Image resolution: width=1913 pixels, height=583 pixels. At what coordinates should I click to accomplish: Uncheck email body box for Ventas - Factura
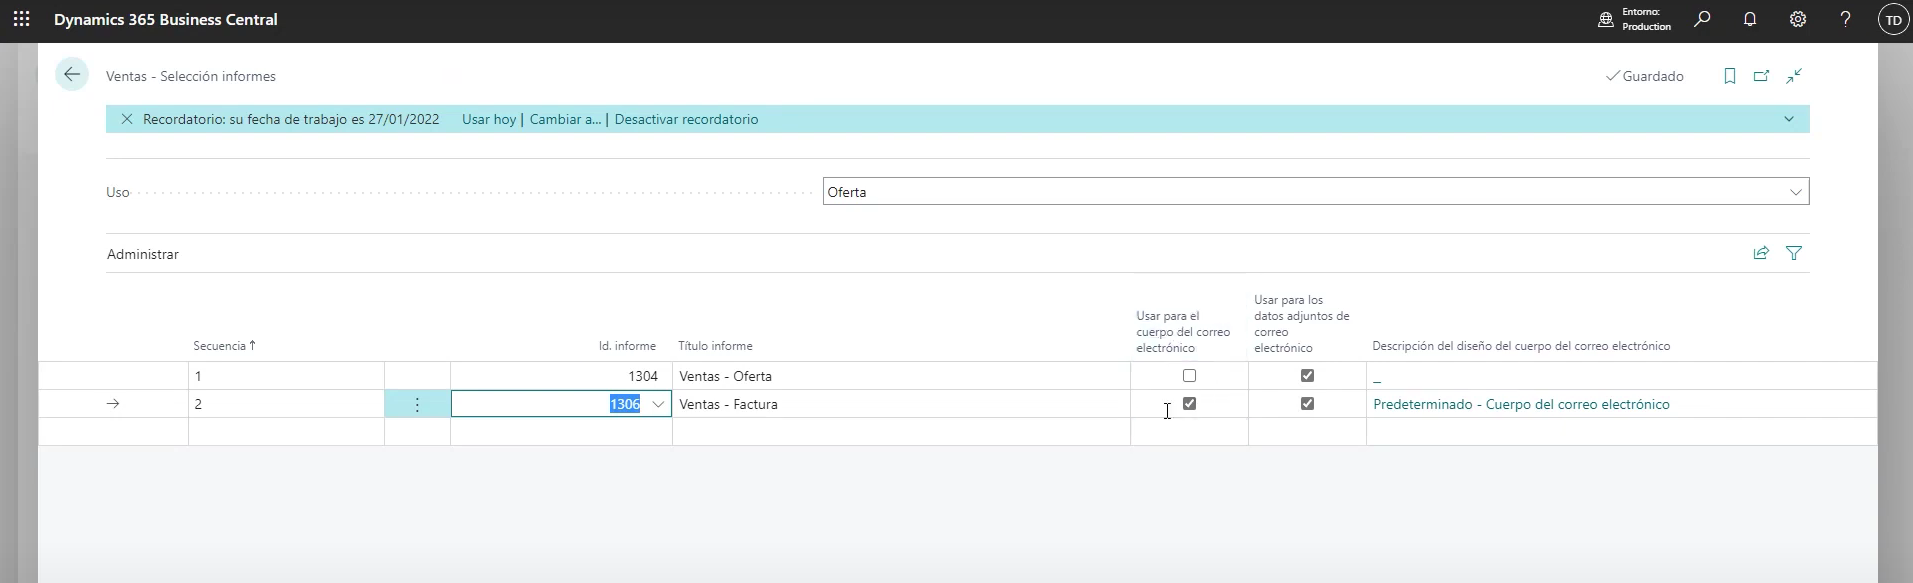(1189, 404)
